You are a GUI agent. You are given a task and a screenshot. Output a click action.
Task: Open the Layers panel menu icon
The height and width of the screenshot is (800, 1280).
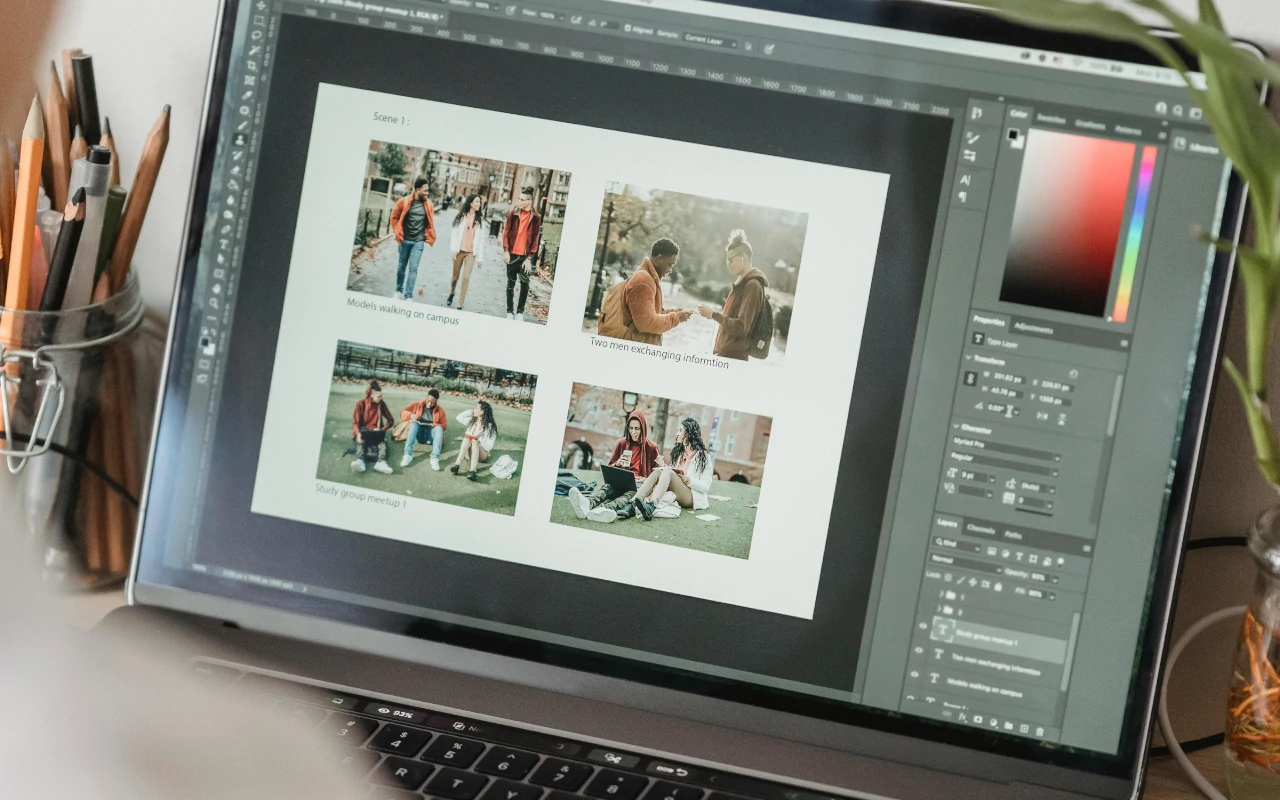point(1086,547)
